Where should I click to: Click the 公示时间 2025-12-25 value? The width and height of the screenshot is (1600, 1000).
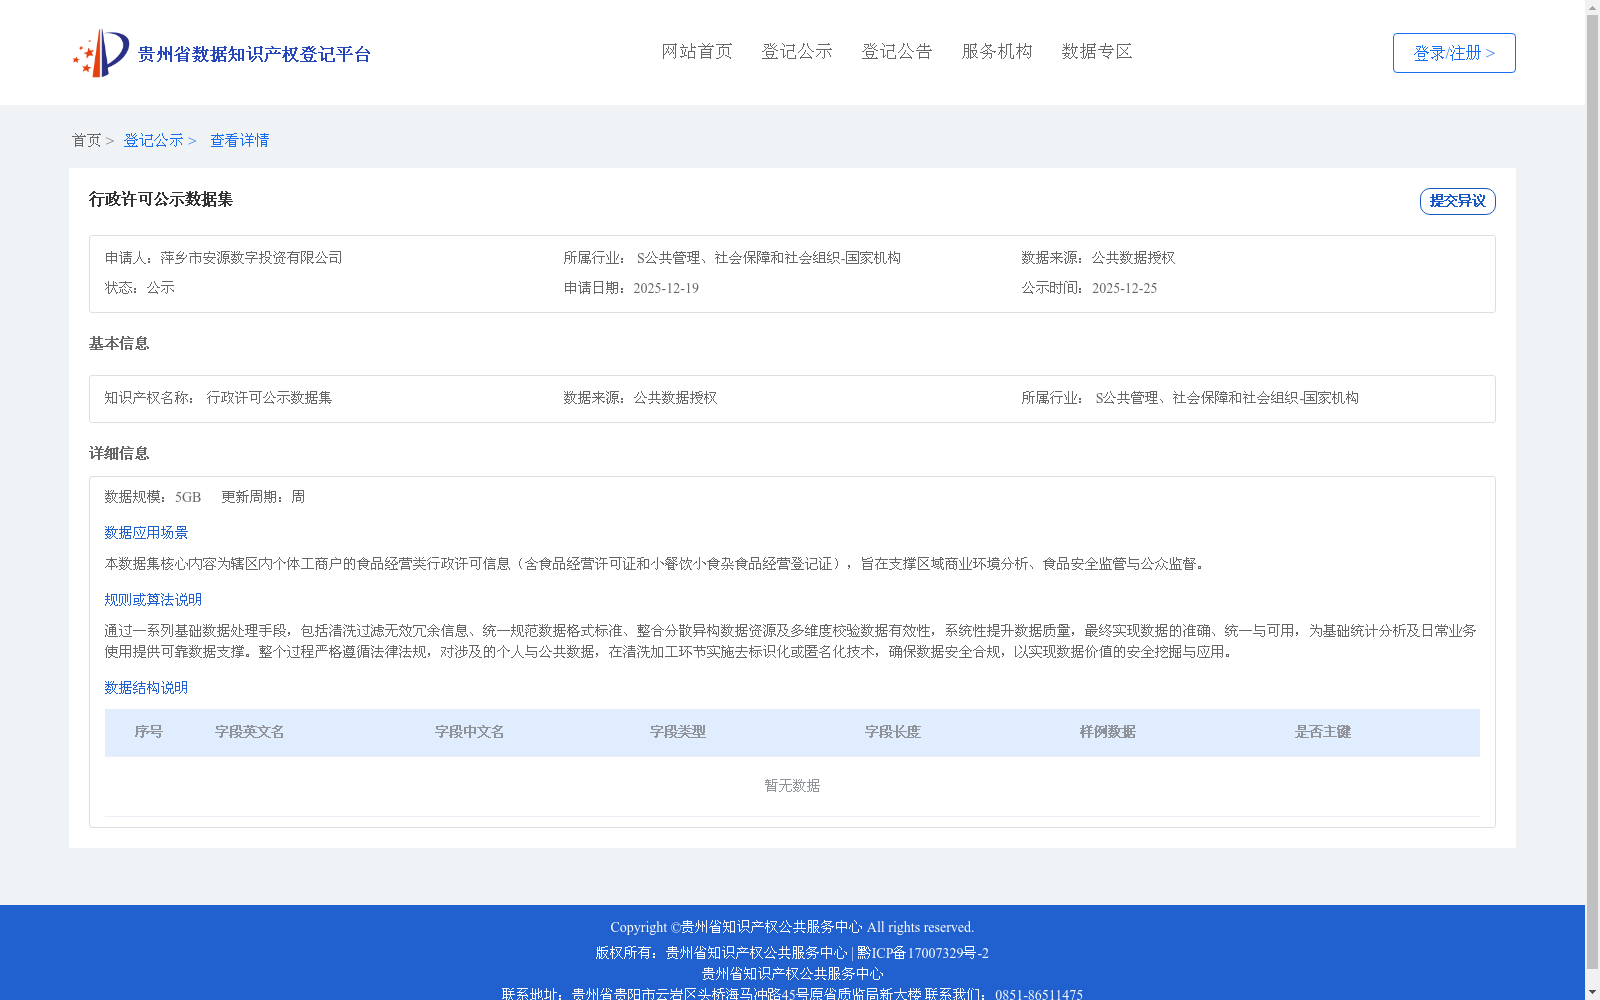1124,288
